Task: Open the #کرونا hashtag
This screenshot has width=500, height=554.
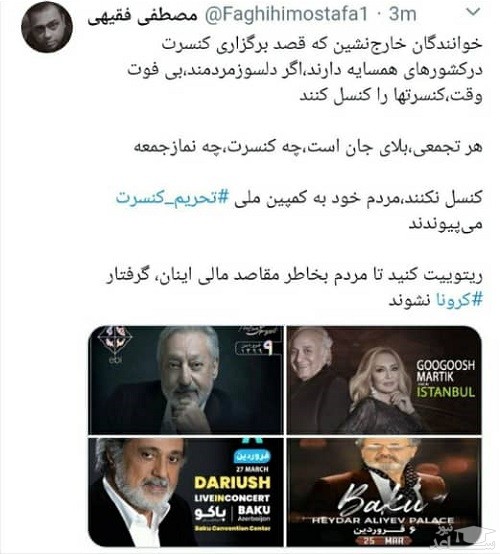Action: coord(459,300)
